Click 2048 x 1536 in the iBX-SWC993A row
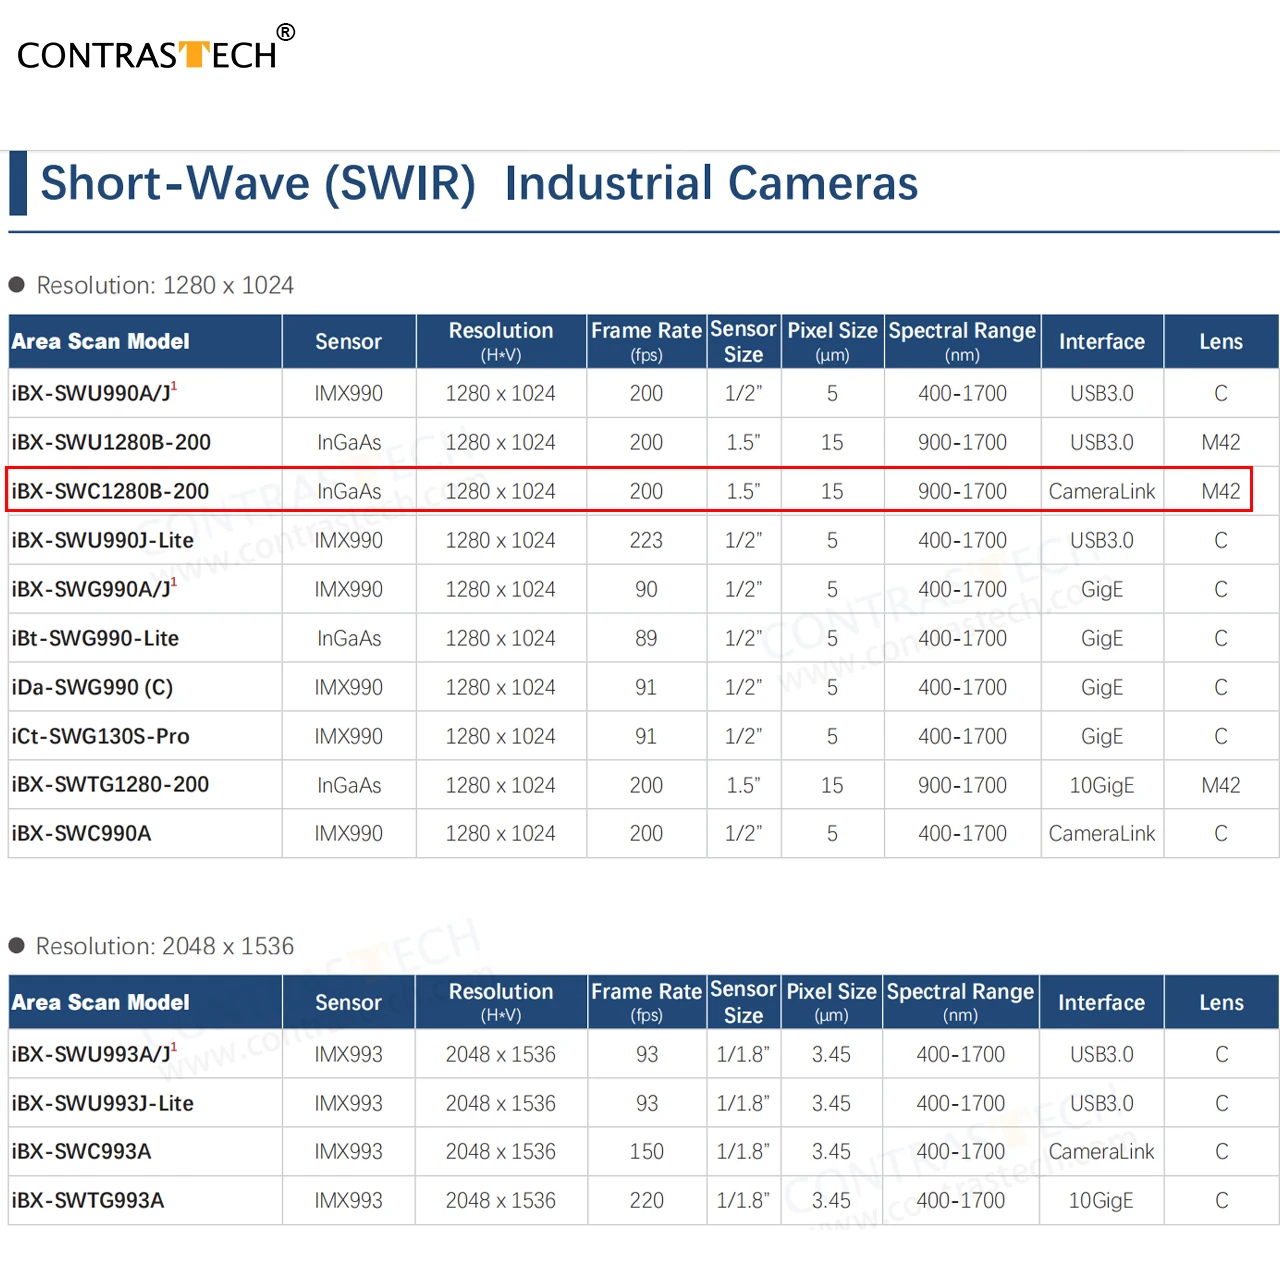The height and width of the screenshot is (1280, 1280). [501, 1151]
